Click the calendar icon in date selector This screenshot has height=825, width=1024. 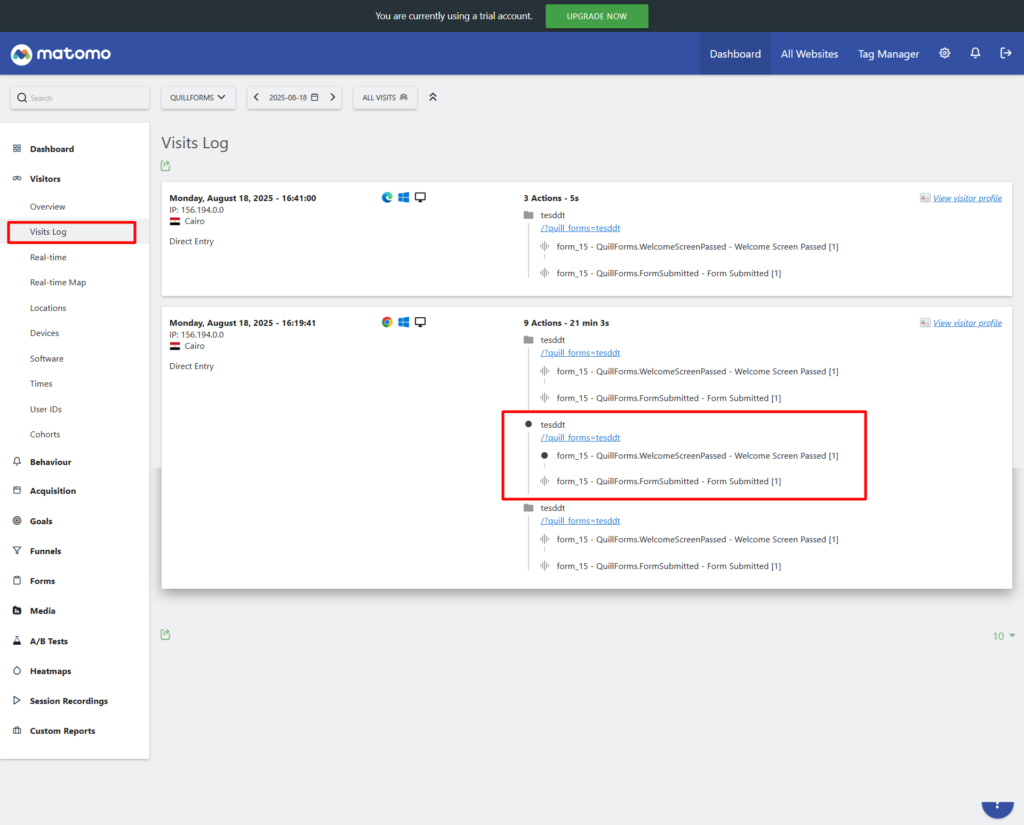pyautogui.click(x=315, y=97)
